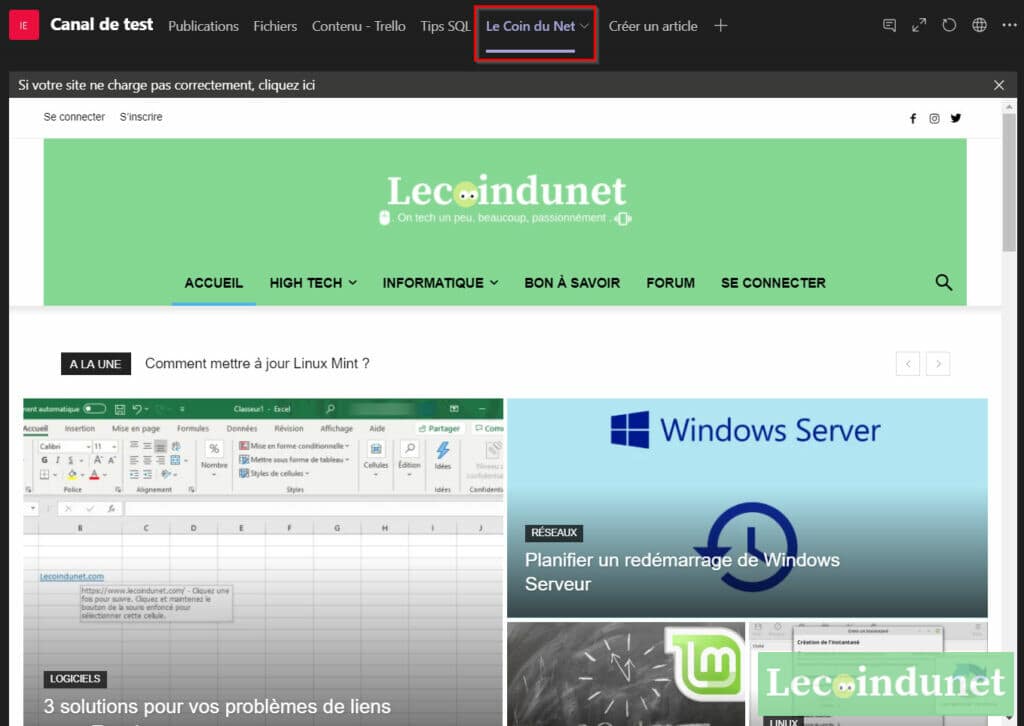Show the tab conversation icon

click(889, 25)
